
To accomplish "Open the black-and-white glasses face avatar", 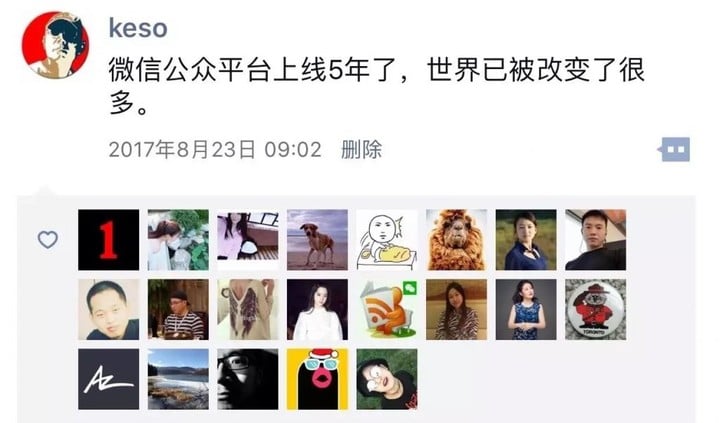I will (248, 379).
